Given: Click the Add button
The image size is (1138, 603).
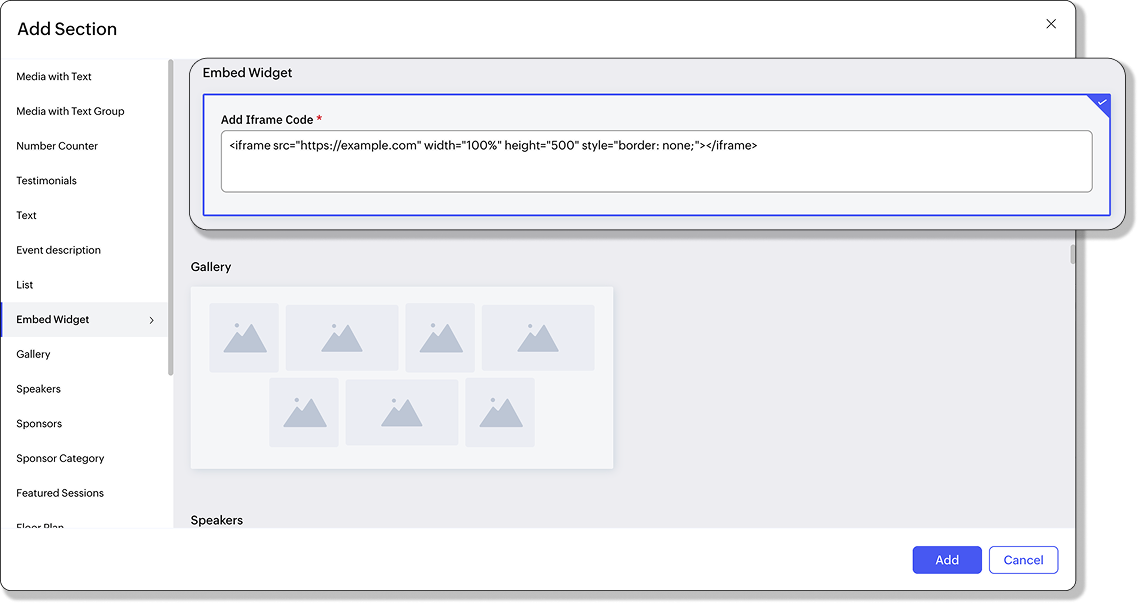Looking at the screenshot, I should tap(946, 560).
